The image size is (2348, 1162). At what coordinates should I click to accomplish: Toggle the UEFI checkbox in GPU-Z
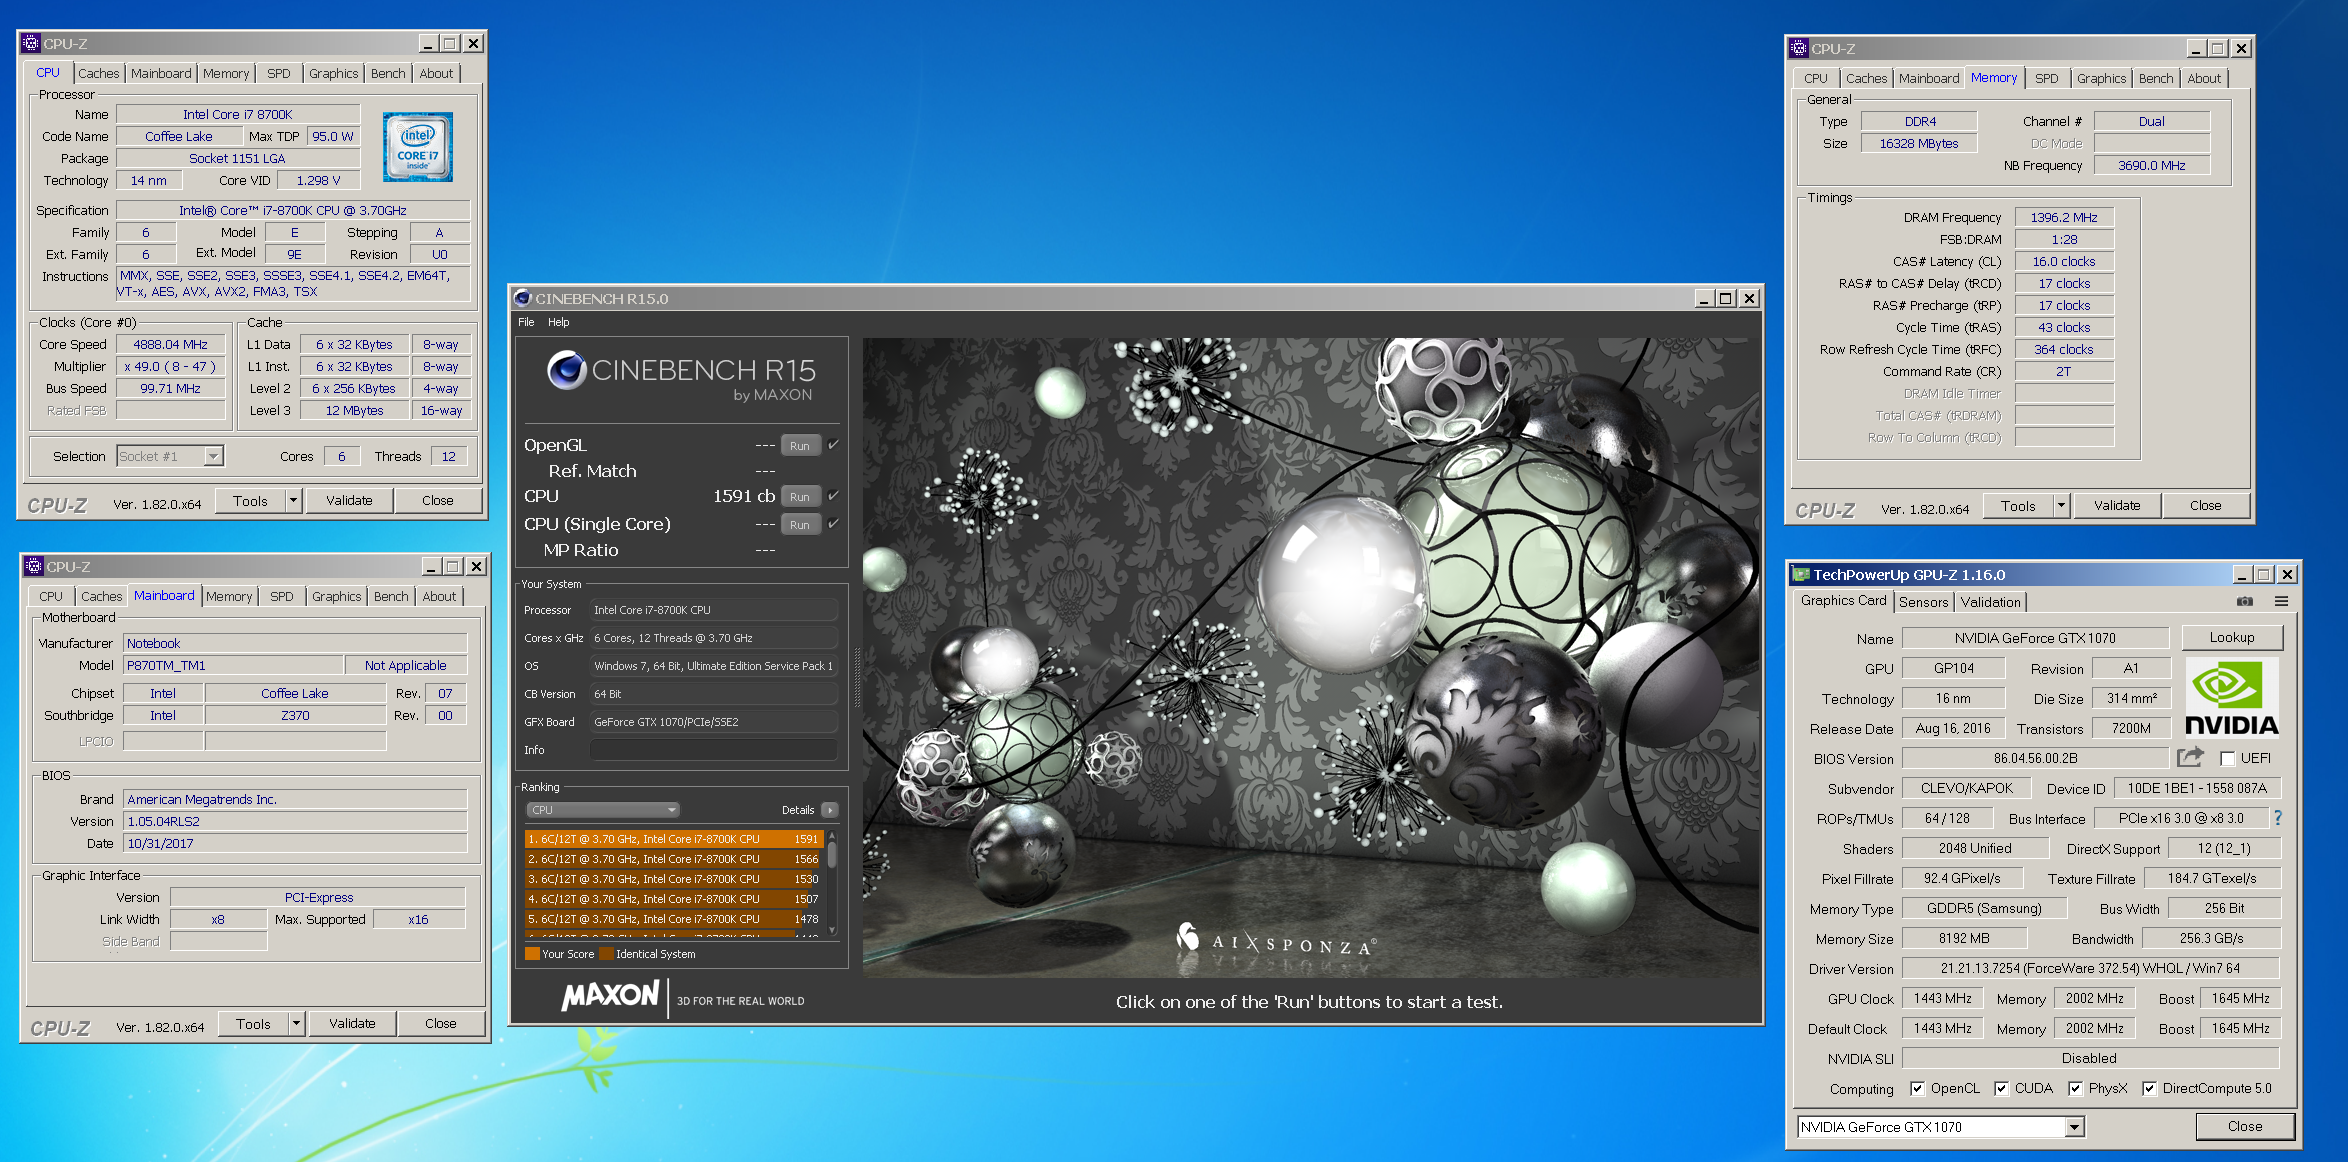2227,759
